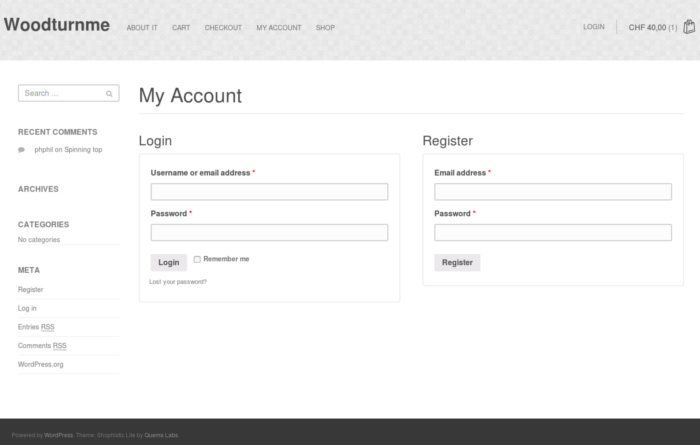
Task: Open the Spinning top comment link
Action: click(83, 150)
